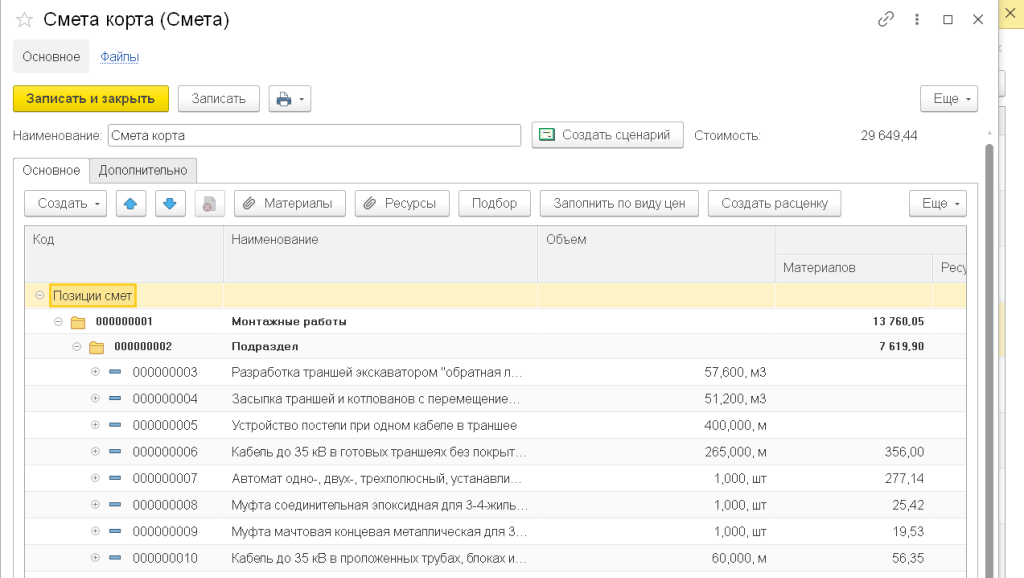The image size is (1024, 578).
Task: Open Ресурсы with paperclip icon
Action: 402,203
